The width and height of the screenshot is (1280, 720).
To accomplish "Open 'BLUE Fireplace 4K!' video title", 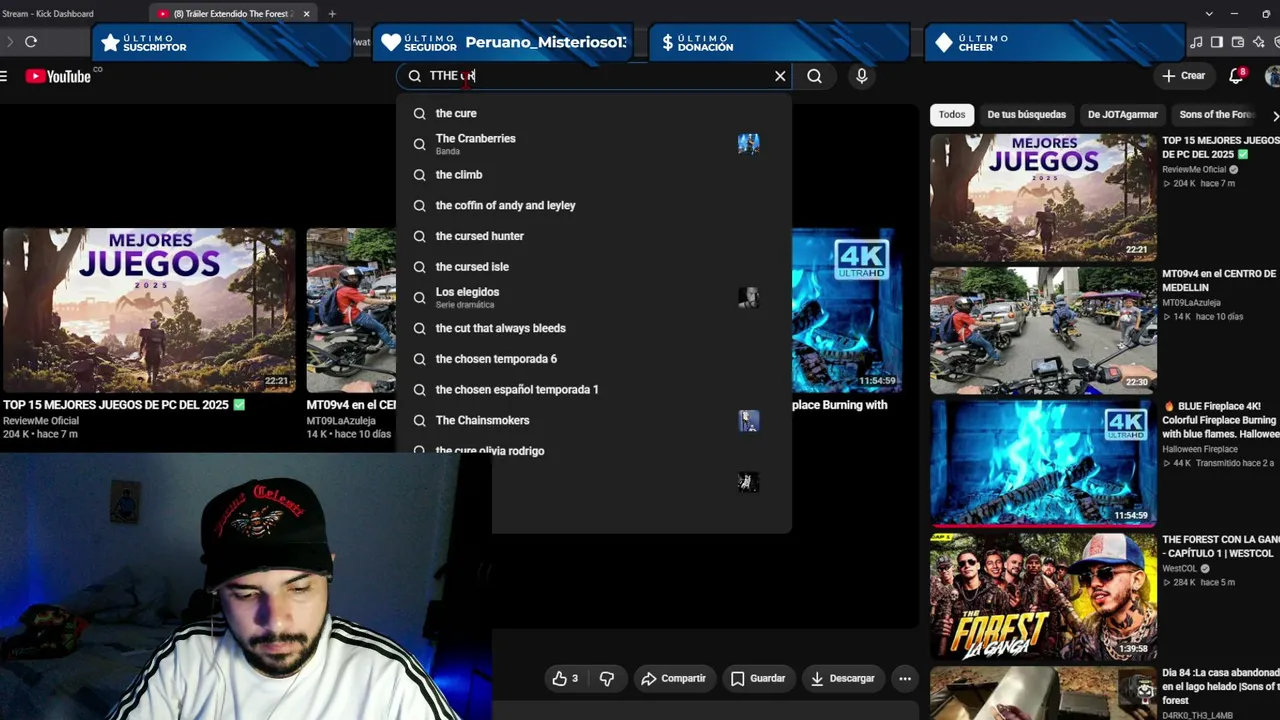I will [x=1221, y=421].
